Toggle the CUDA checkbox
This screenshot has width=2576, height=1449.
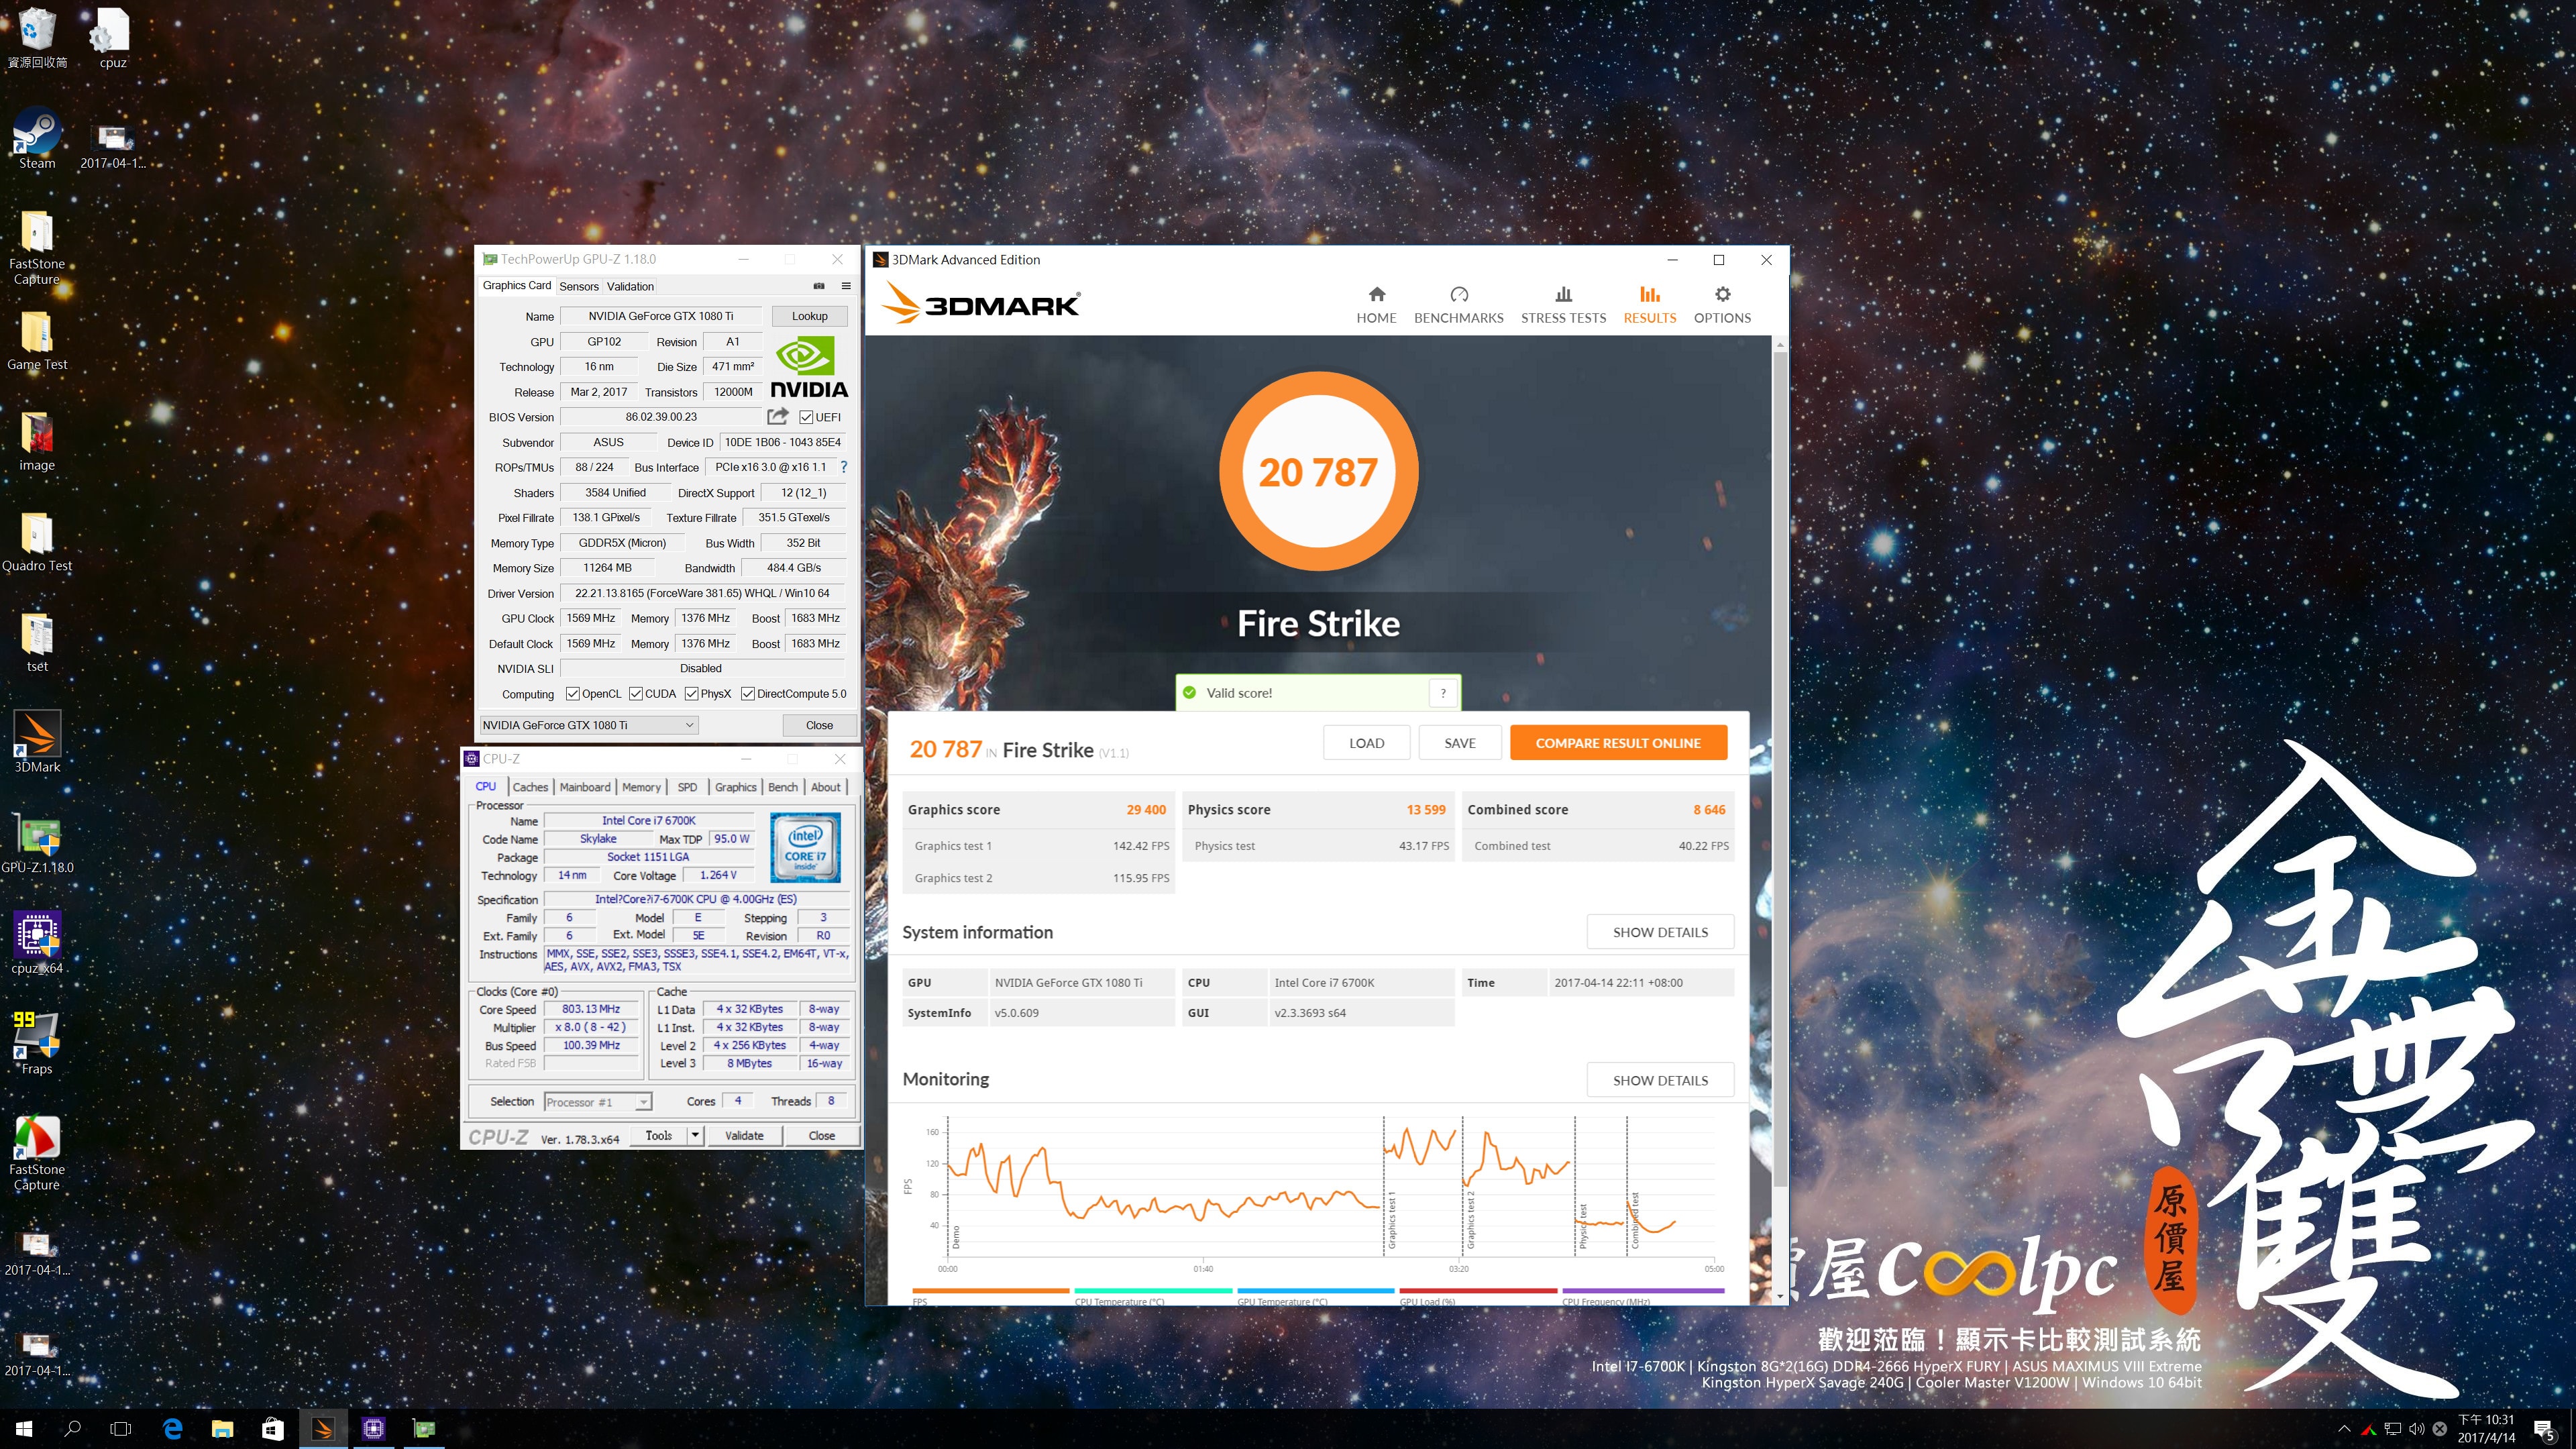click(635, 694)
